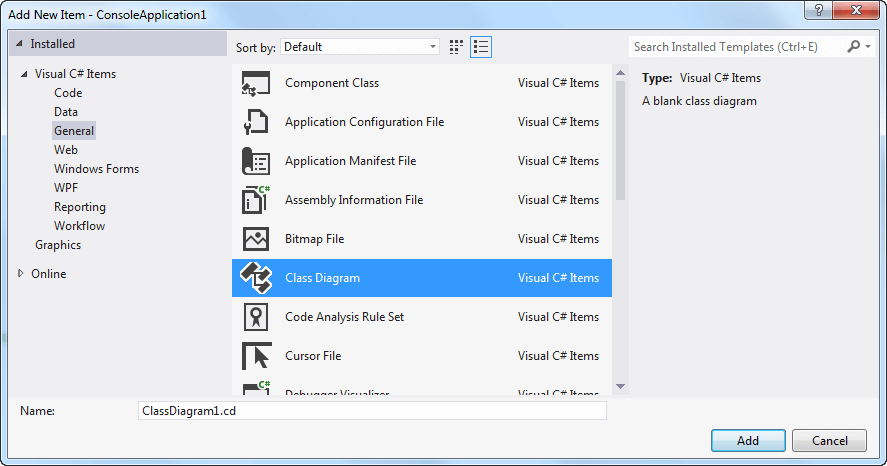Screen dimensions: 887x466
Task: Click the Cancel button
Action: [x=829, y=441]
